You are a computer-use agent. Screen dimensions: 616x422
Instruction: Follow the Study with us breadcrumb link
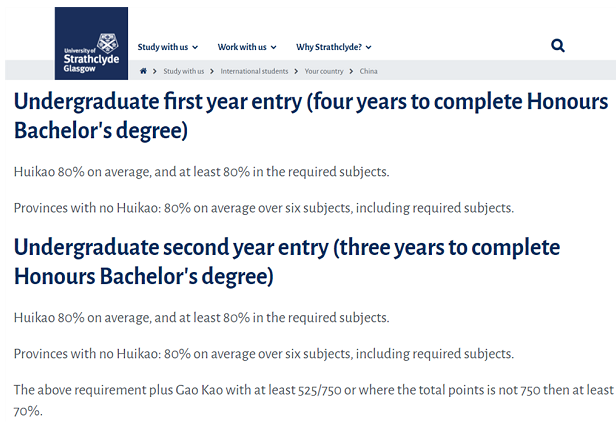coord(183,71)
